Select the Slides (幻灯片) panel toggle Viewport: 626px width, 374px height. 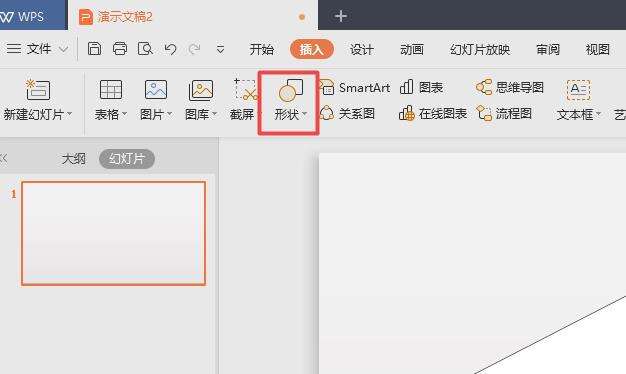(127, 159)
